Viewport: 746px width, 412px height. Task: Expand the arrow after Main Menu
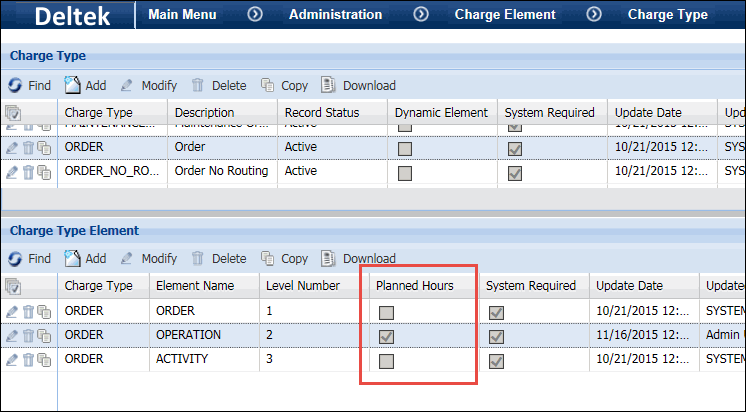click(x=255, y=14)
